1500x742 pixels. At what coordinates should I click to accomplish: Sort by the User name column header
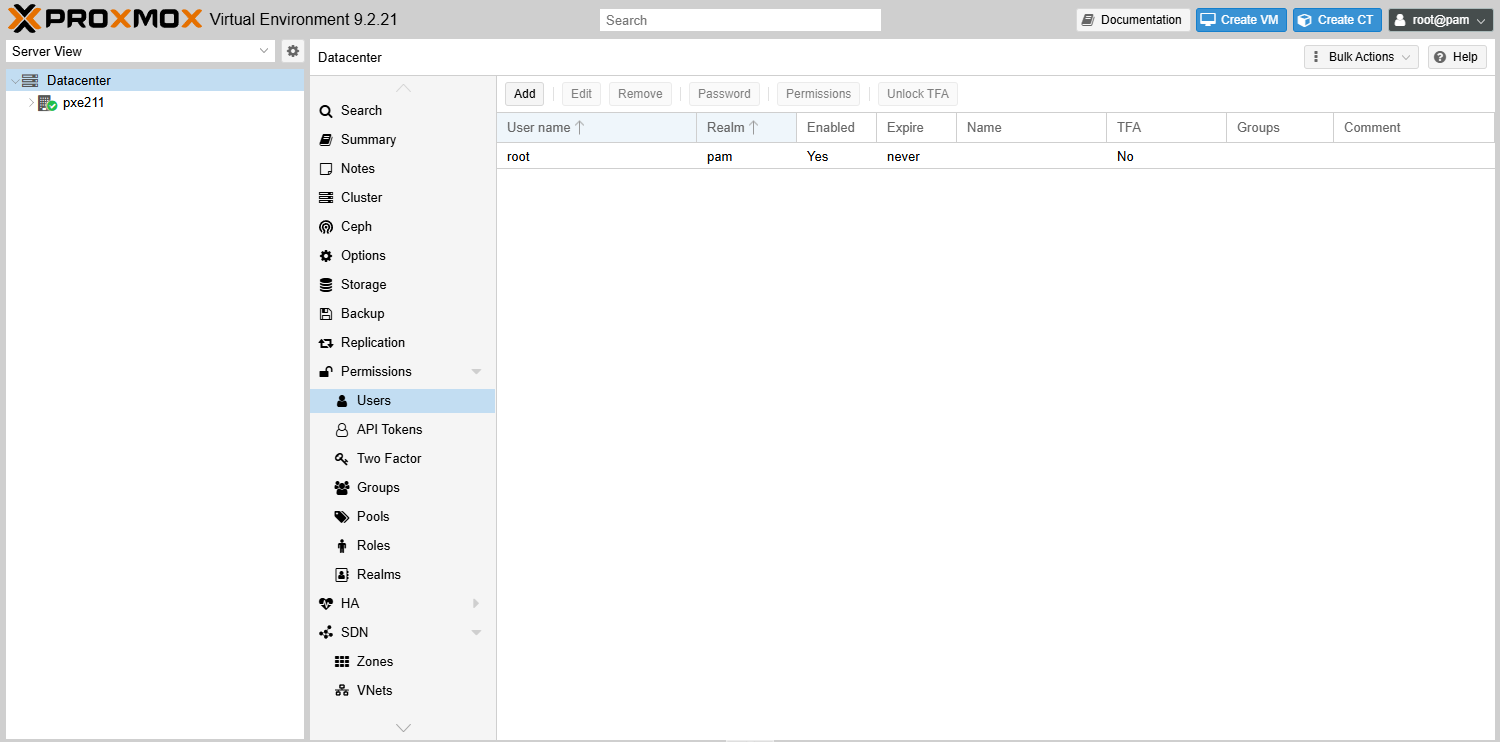pos(596,128)
